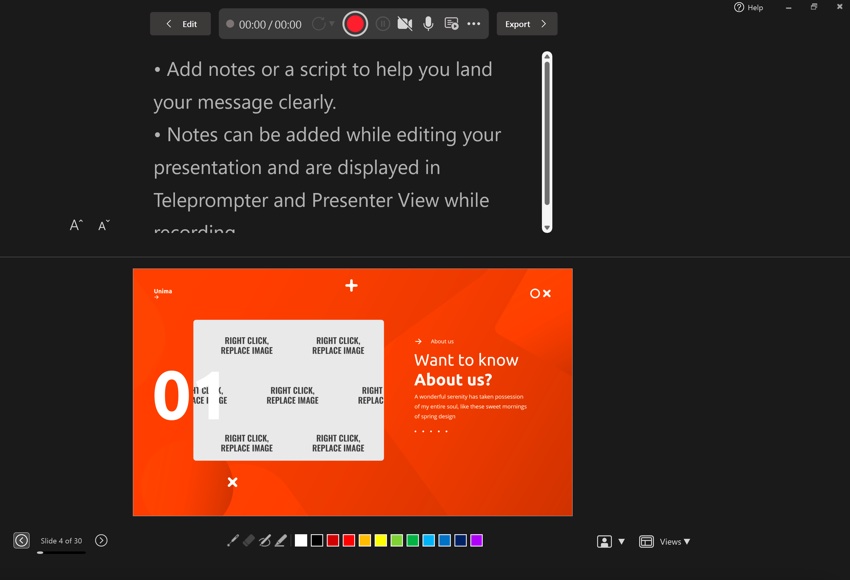Go to the previous slide
Image resolution: width=850 pixels, height=580 pixels.
click(x=22, y=540)
